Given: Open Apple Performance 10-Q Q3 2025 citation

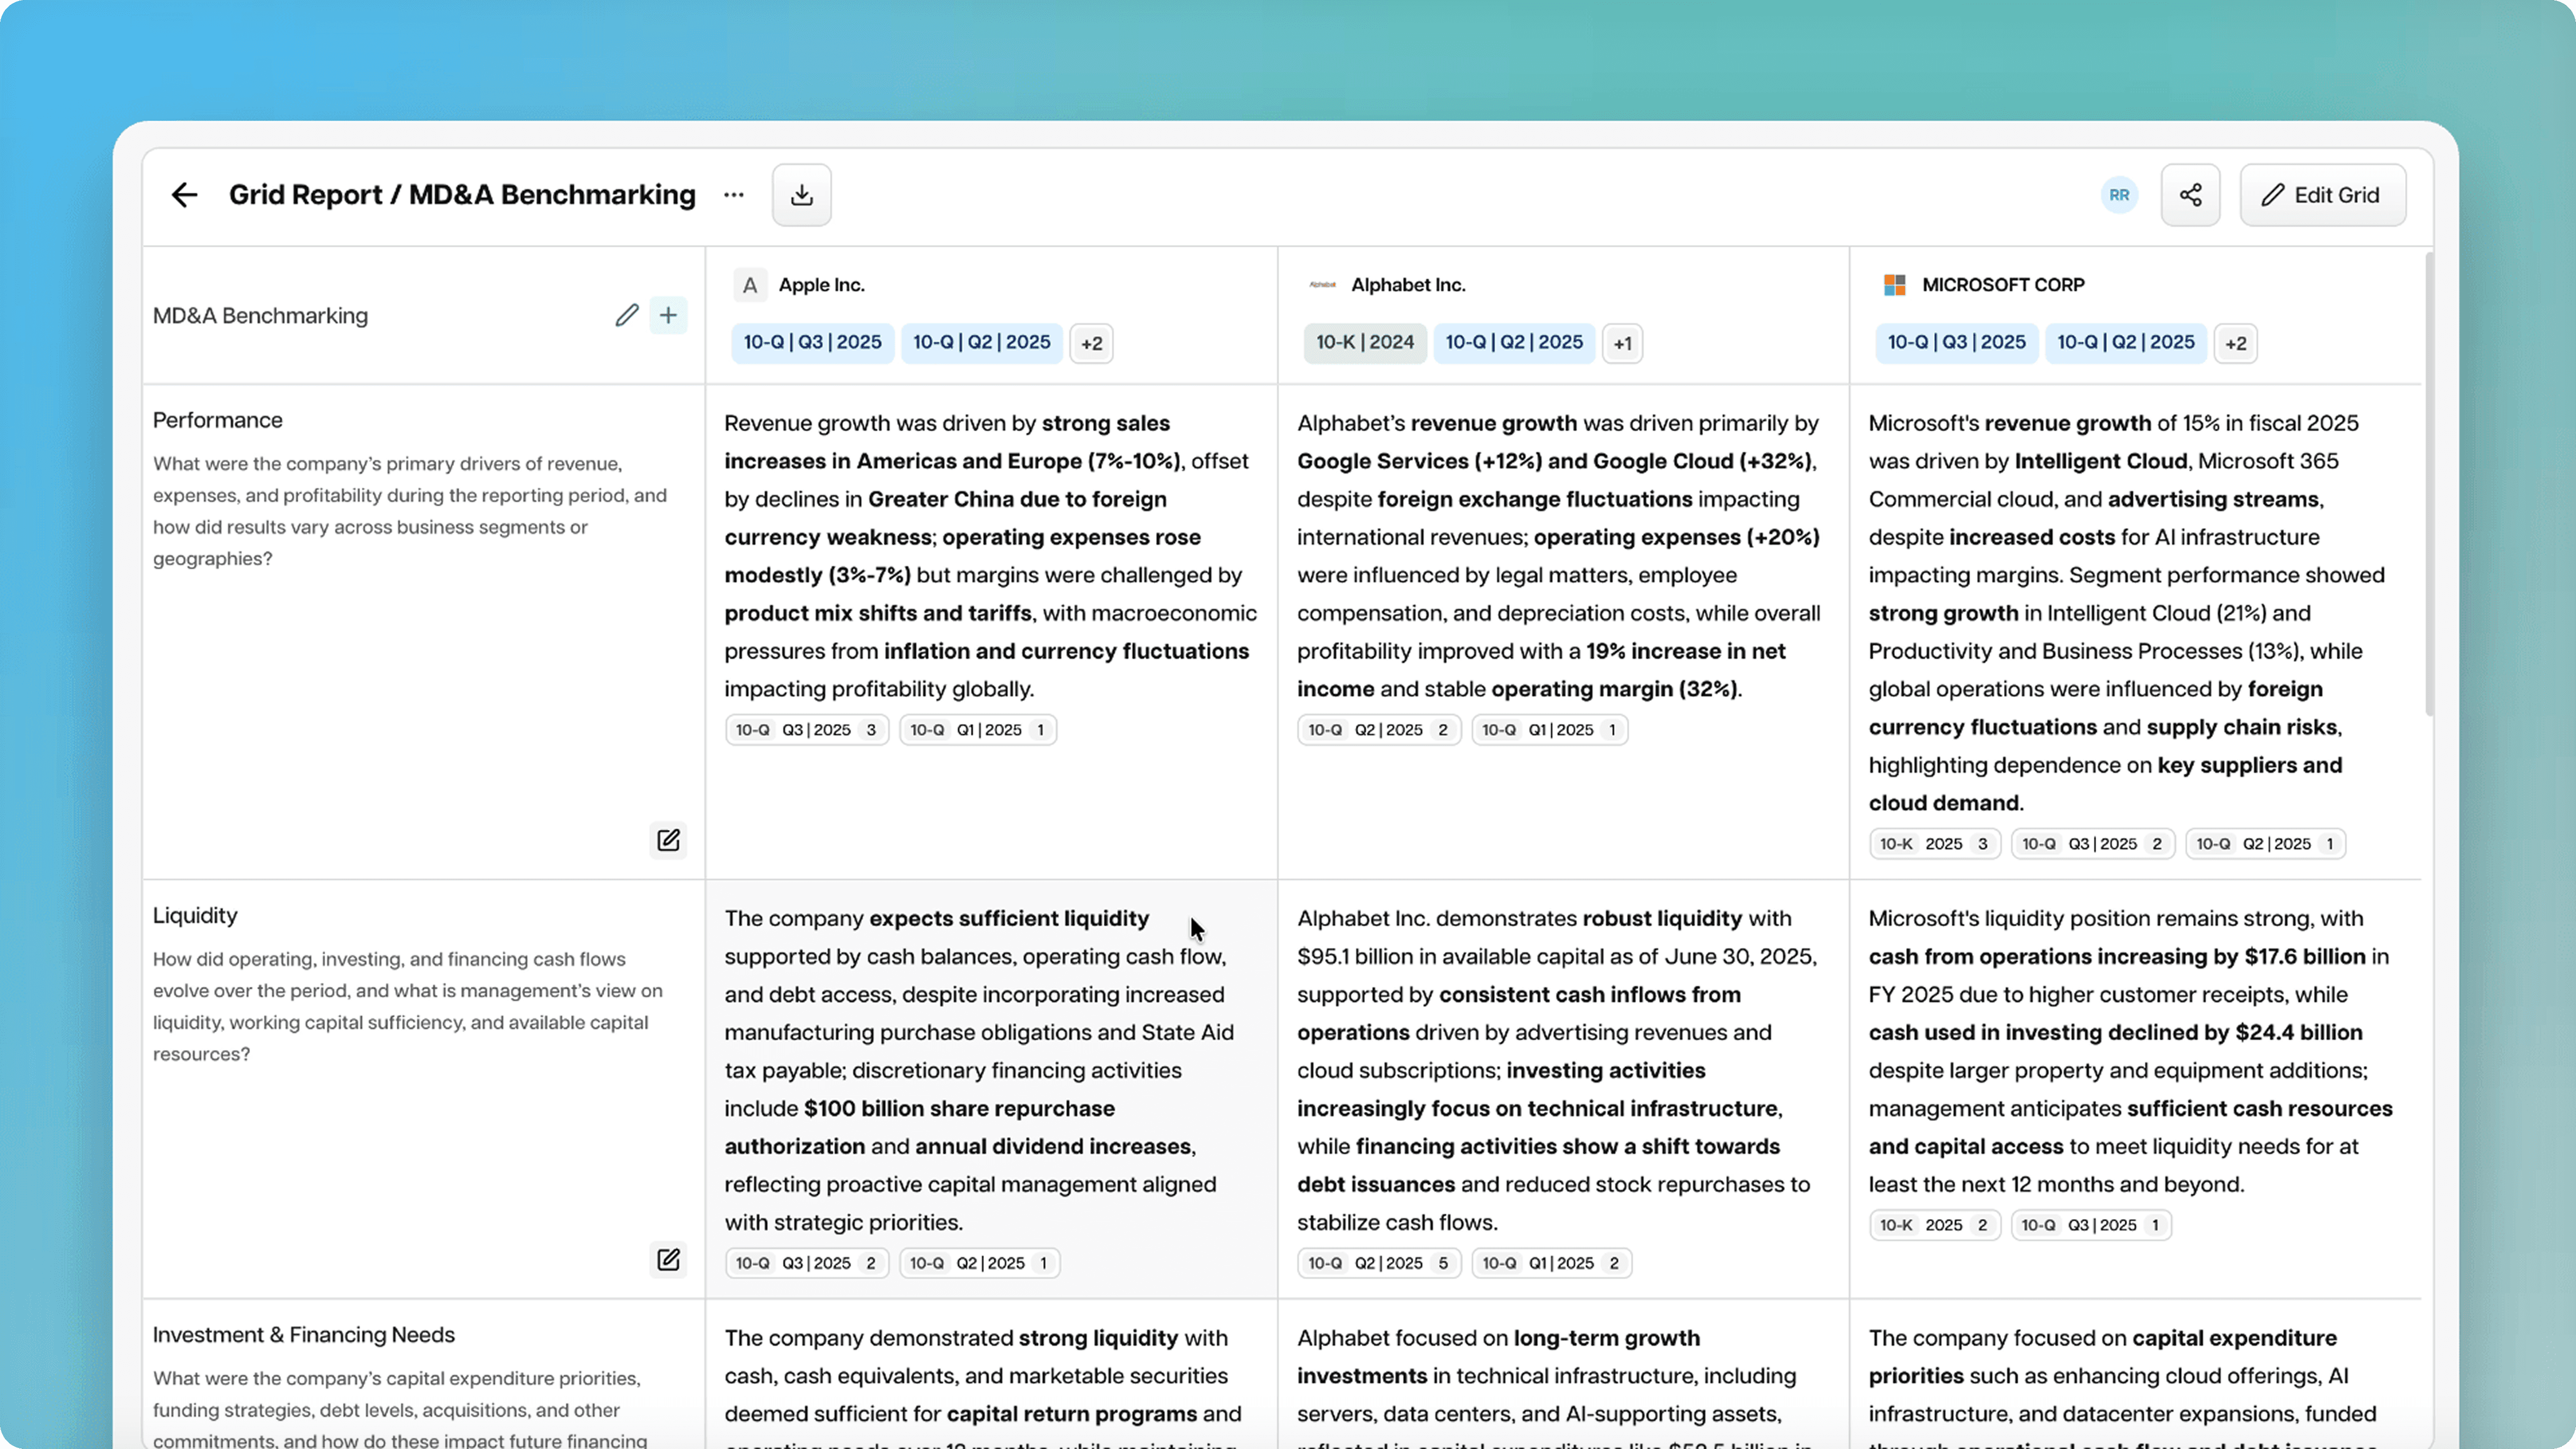Looking at the screenshot, I should 806,730.
